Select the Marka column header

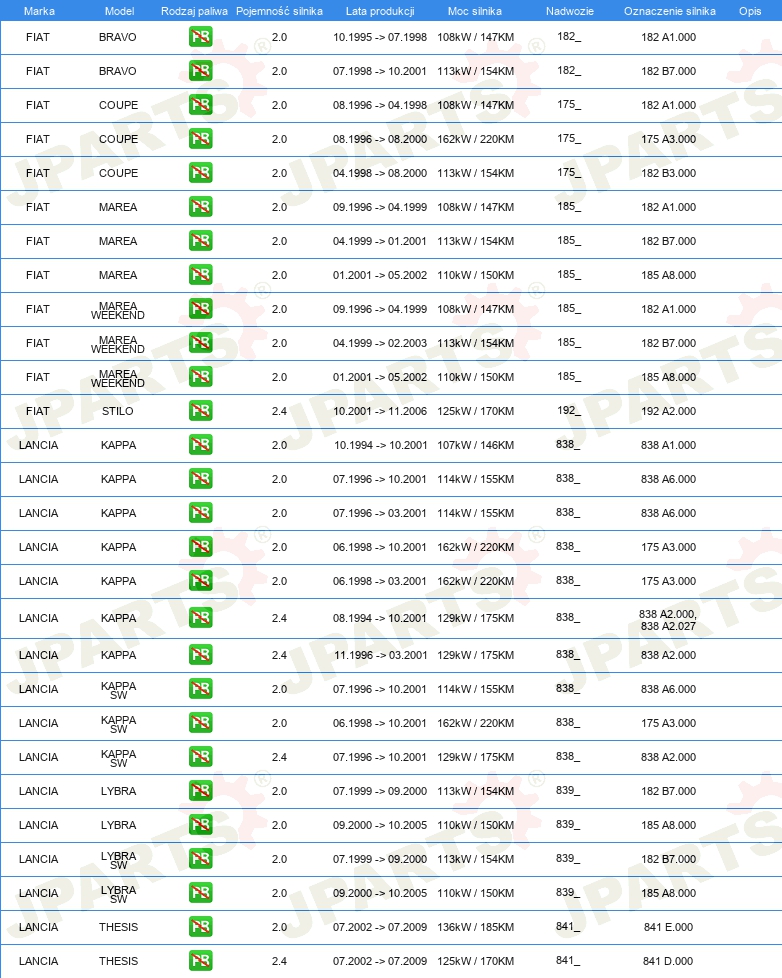pos(39,11)
